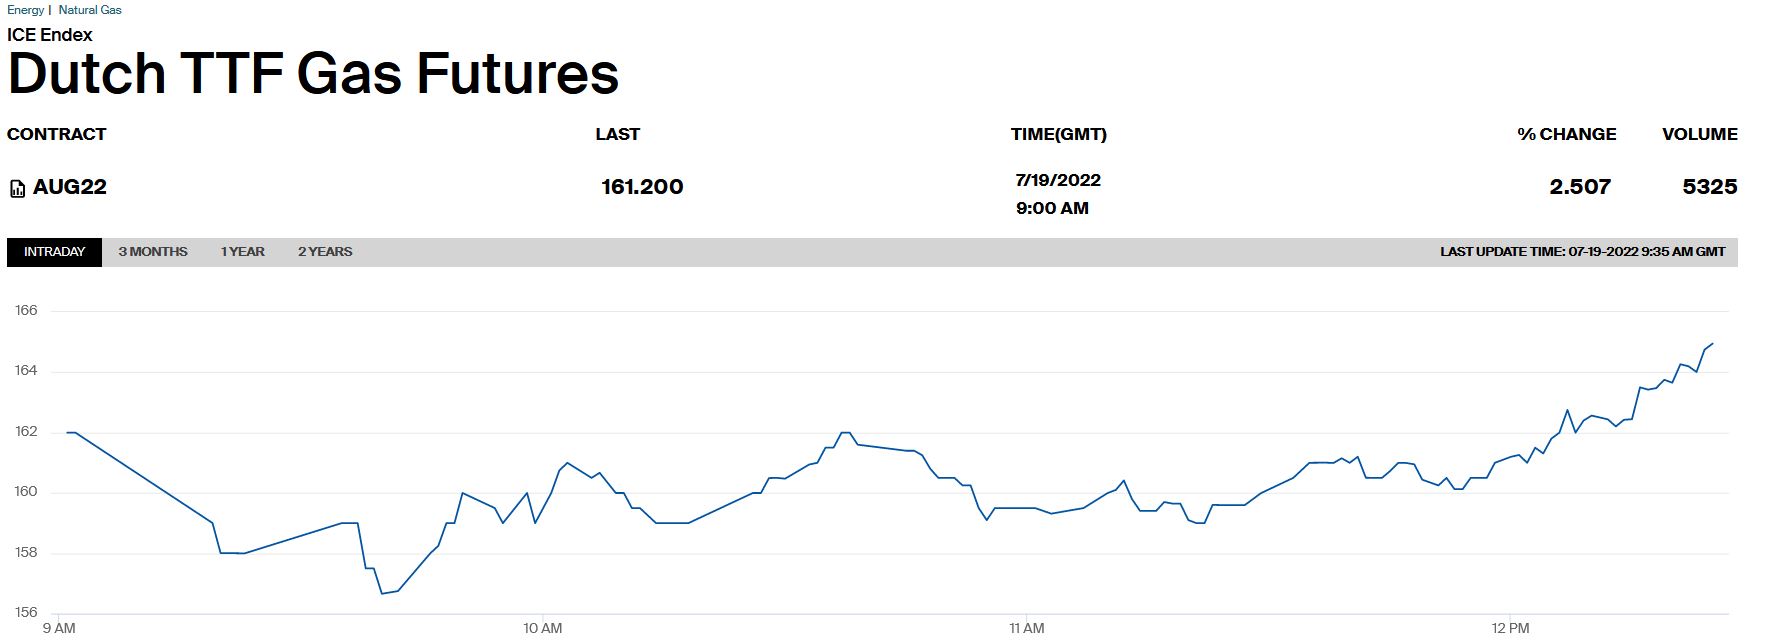Open the Energy breadcrumb link
Image resolution: width=1766 pixels, height=643 pixels.
[25, 10]
